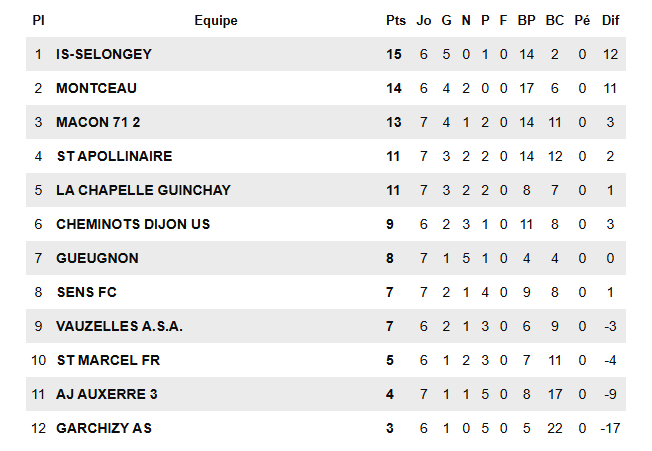This screenshot has height=451, width=652.
Task: Click the IS-SELONGEY team name
Action: (x=104, y=54)
